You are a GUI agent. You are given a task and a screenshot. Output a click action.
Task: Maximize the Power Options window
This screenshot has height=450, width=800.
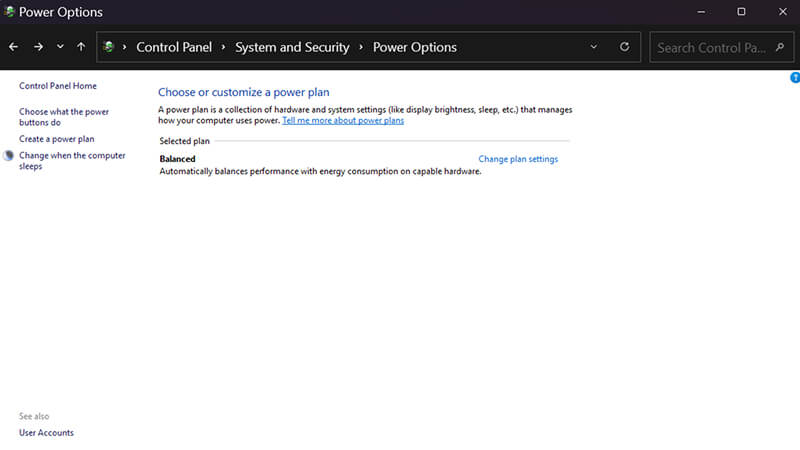(x=741, y=12)
